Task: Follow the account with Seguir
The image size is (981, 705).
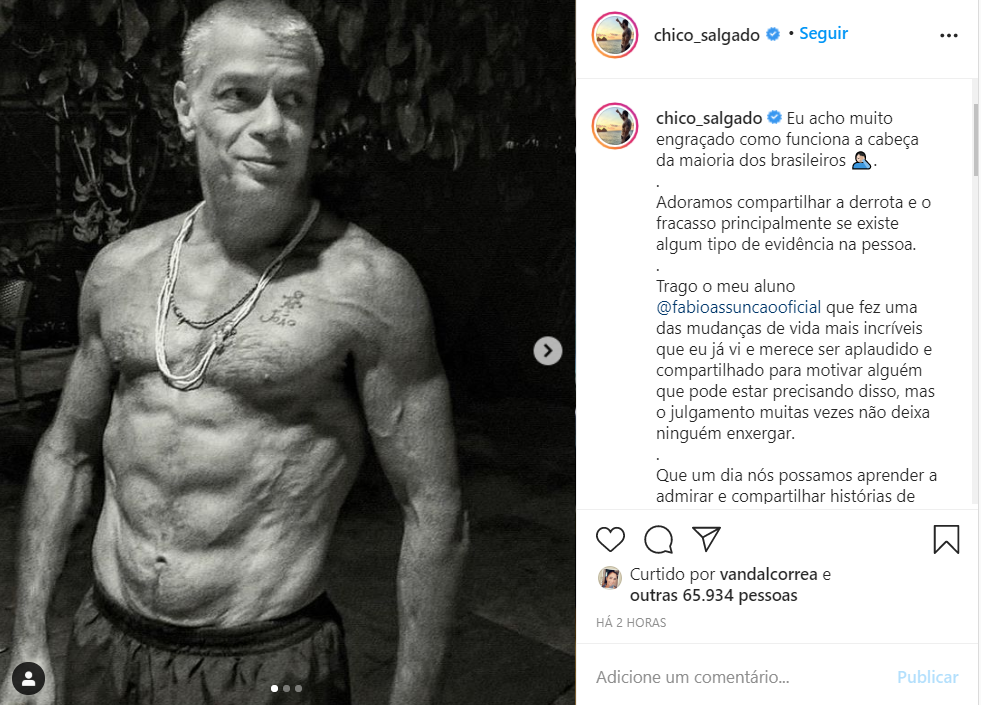Action: 823,33
